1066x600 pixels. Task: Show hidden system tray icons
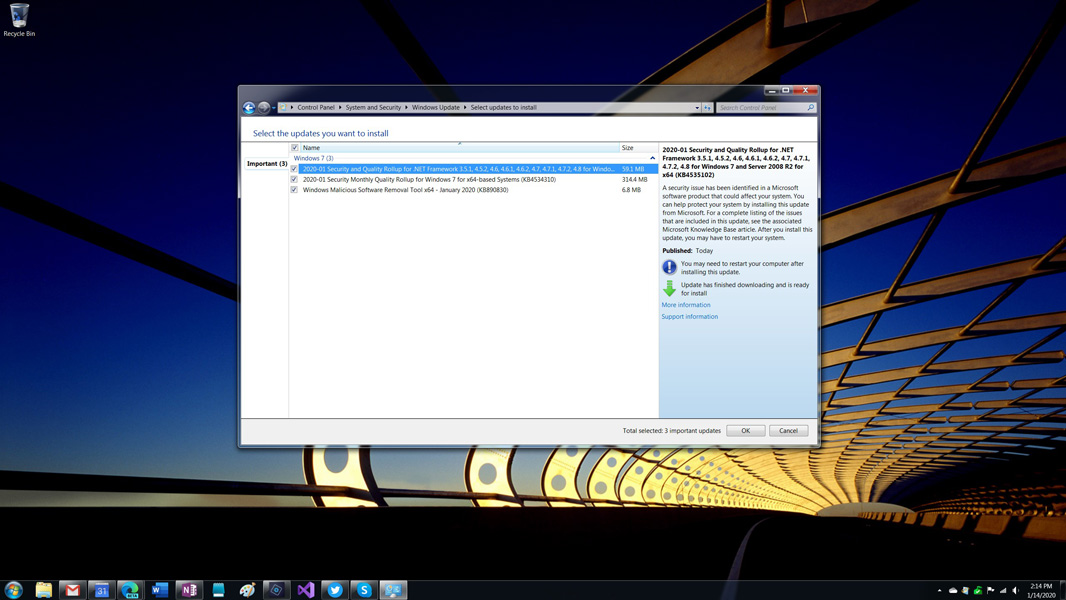click(x=939, y=591)
